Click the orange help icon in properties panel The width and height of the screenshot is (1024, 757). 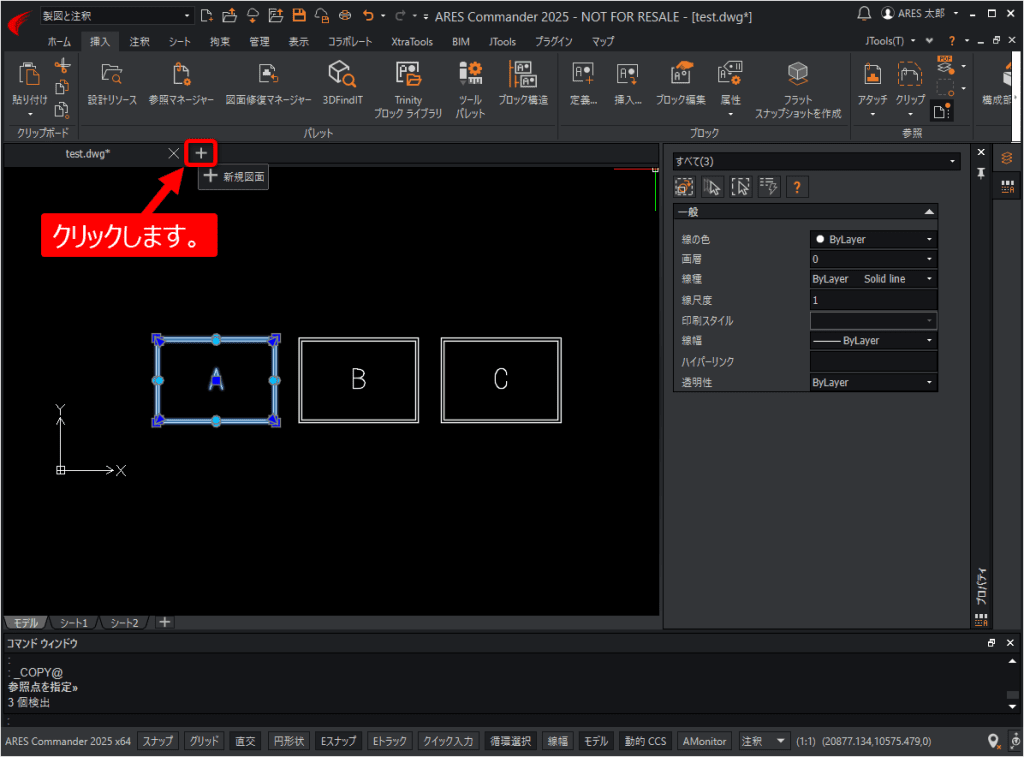click(797, 187)
